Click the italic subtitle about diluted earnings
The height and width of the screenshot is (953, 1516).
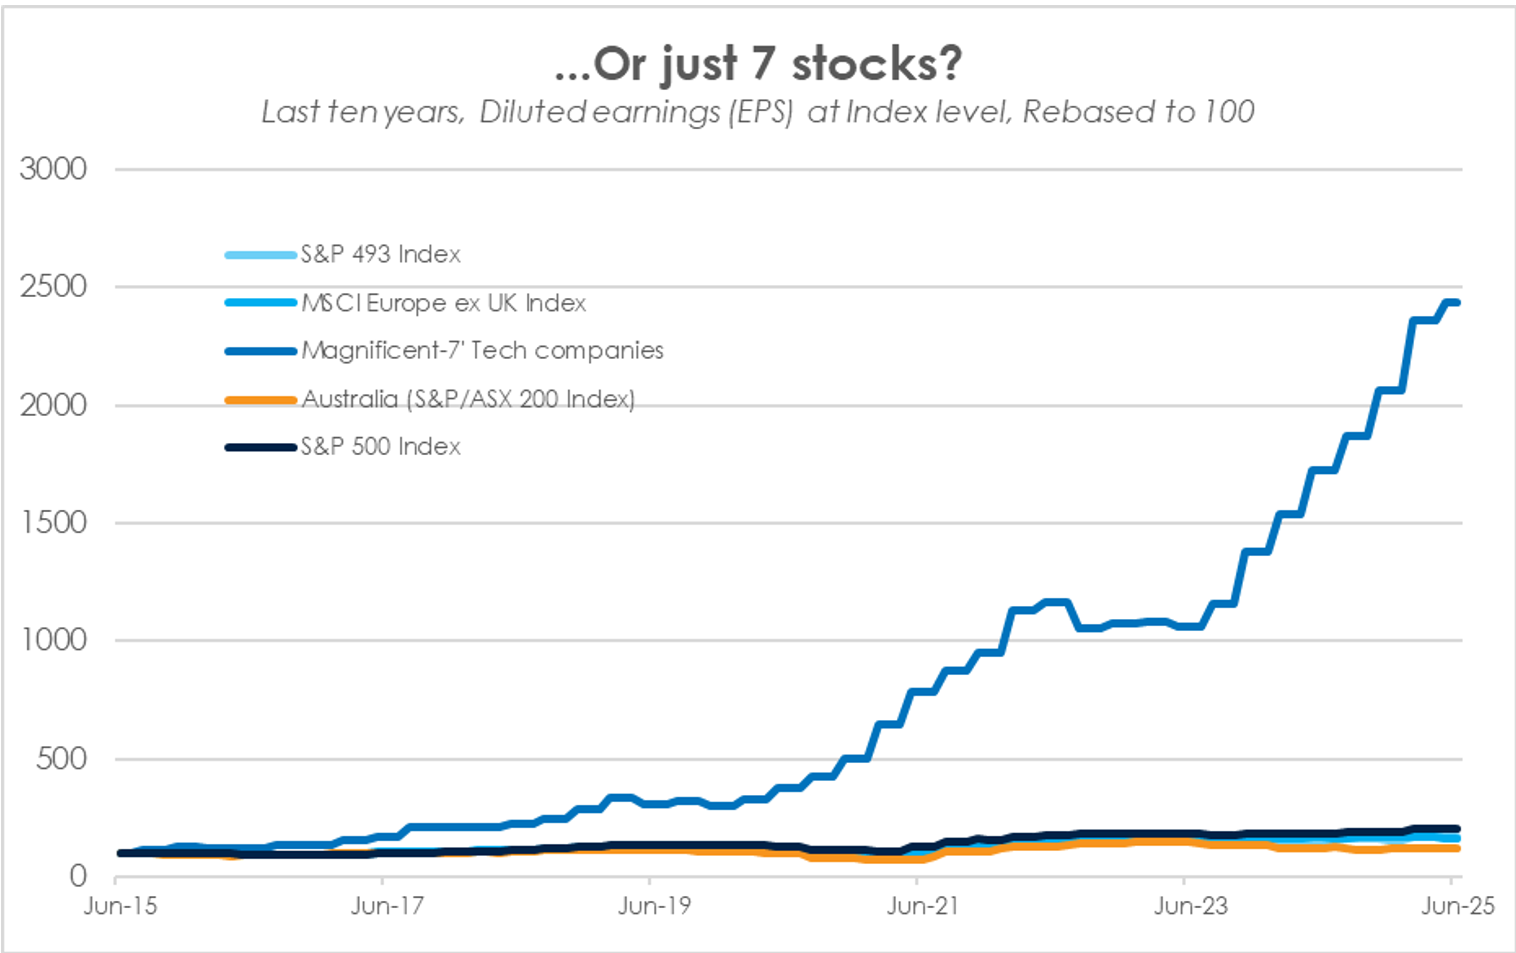(x=758, y=112)
